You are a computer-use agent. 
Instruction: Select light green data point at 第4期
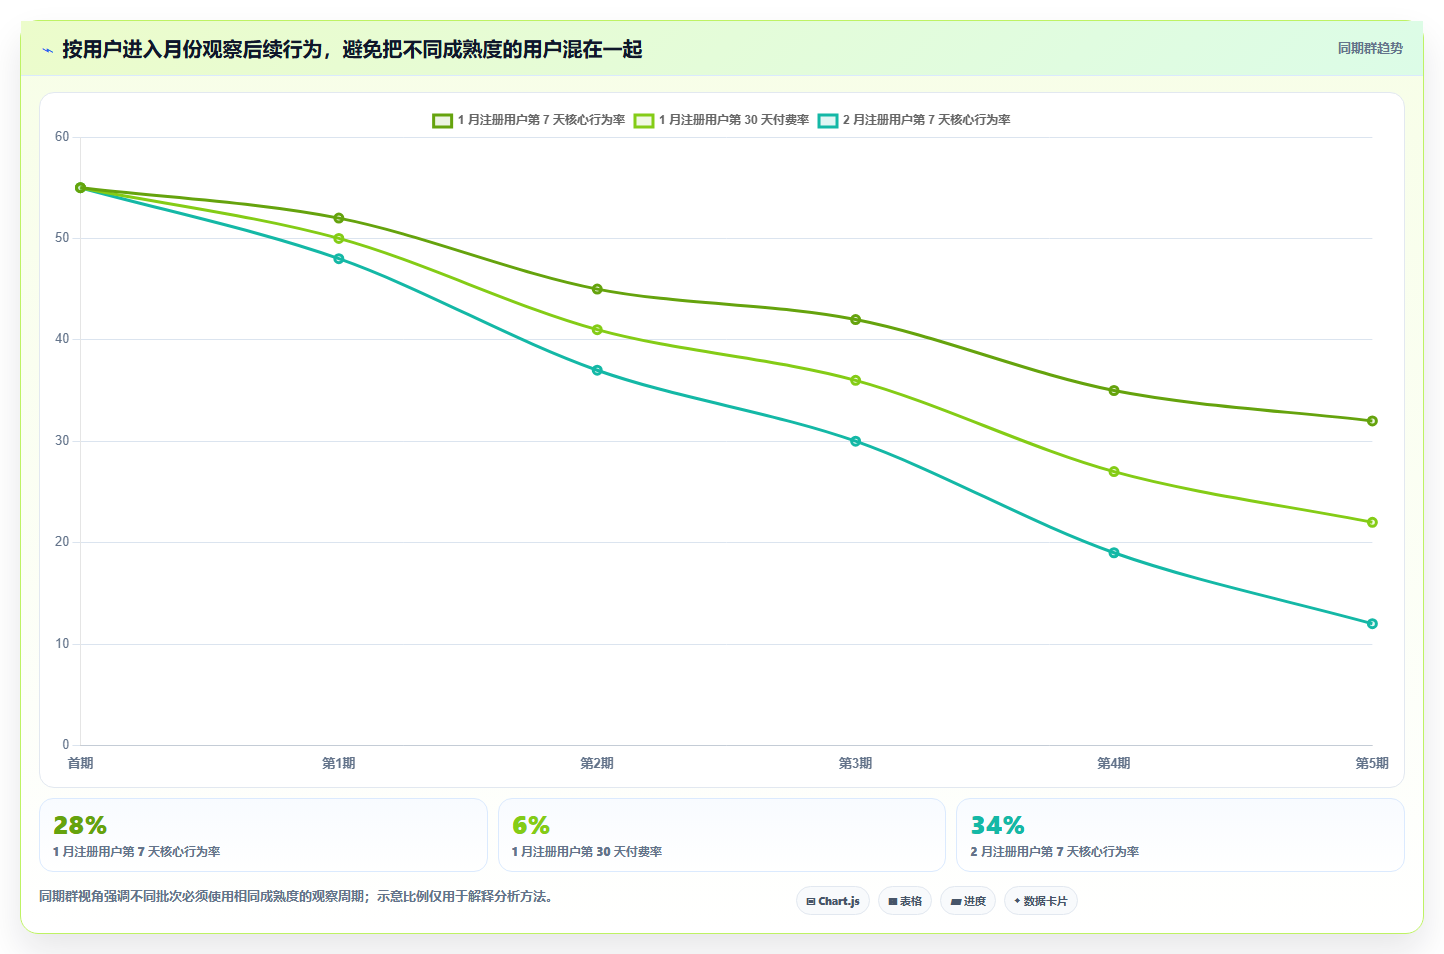pos(1114,472)
